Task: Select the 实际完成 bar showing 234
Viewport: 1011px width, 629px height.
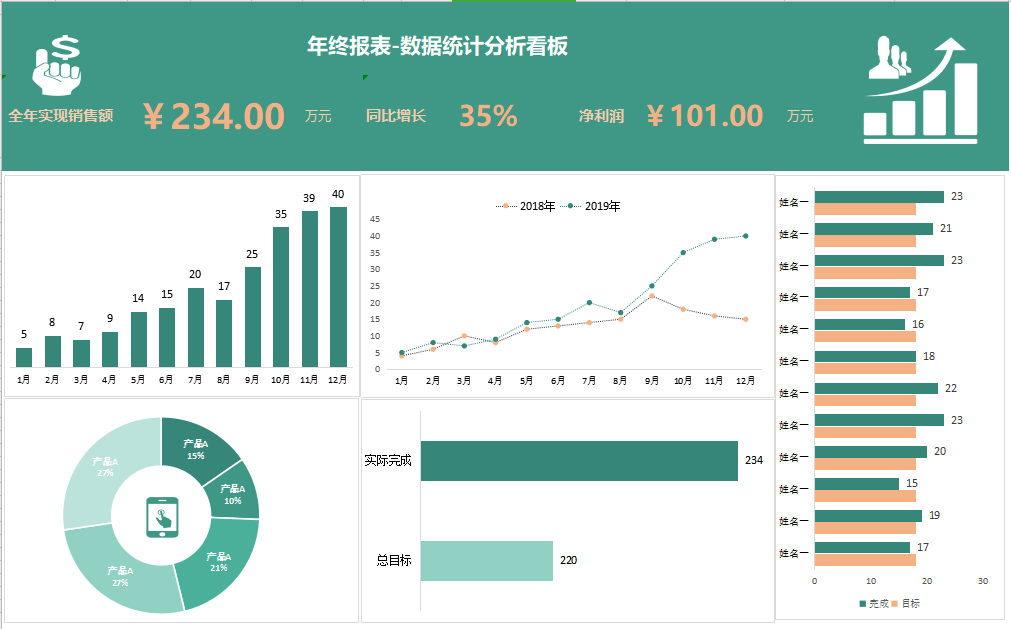Action: click(580, 460)
